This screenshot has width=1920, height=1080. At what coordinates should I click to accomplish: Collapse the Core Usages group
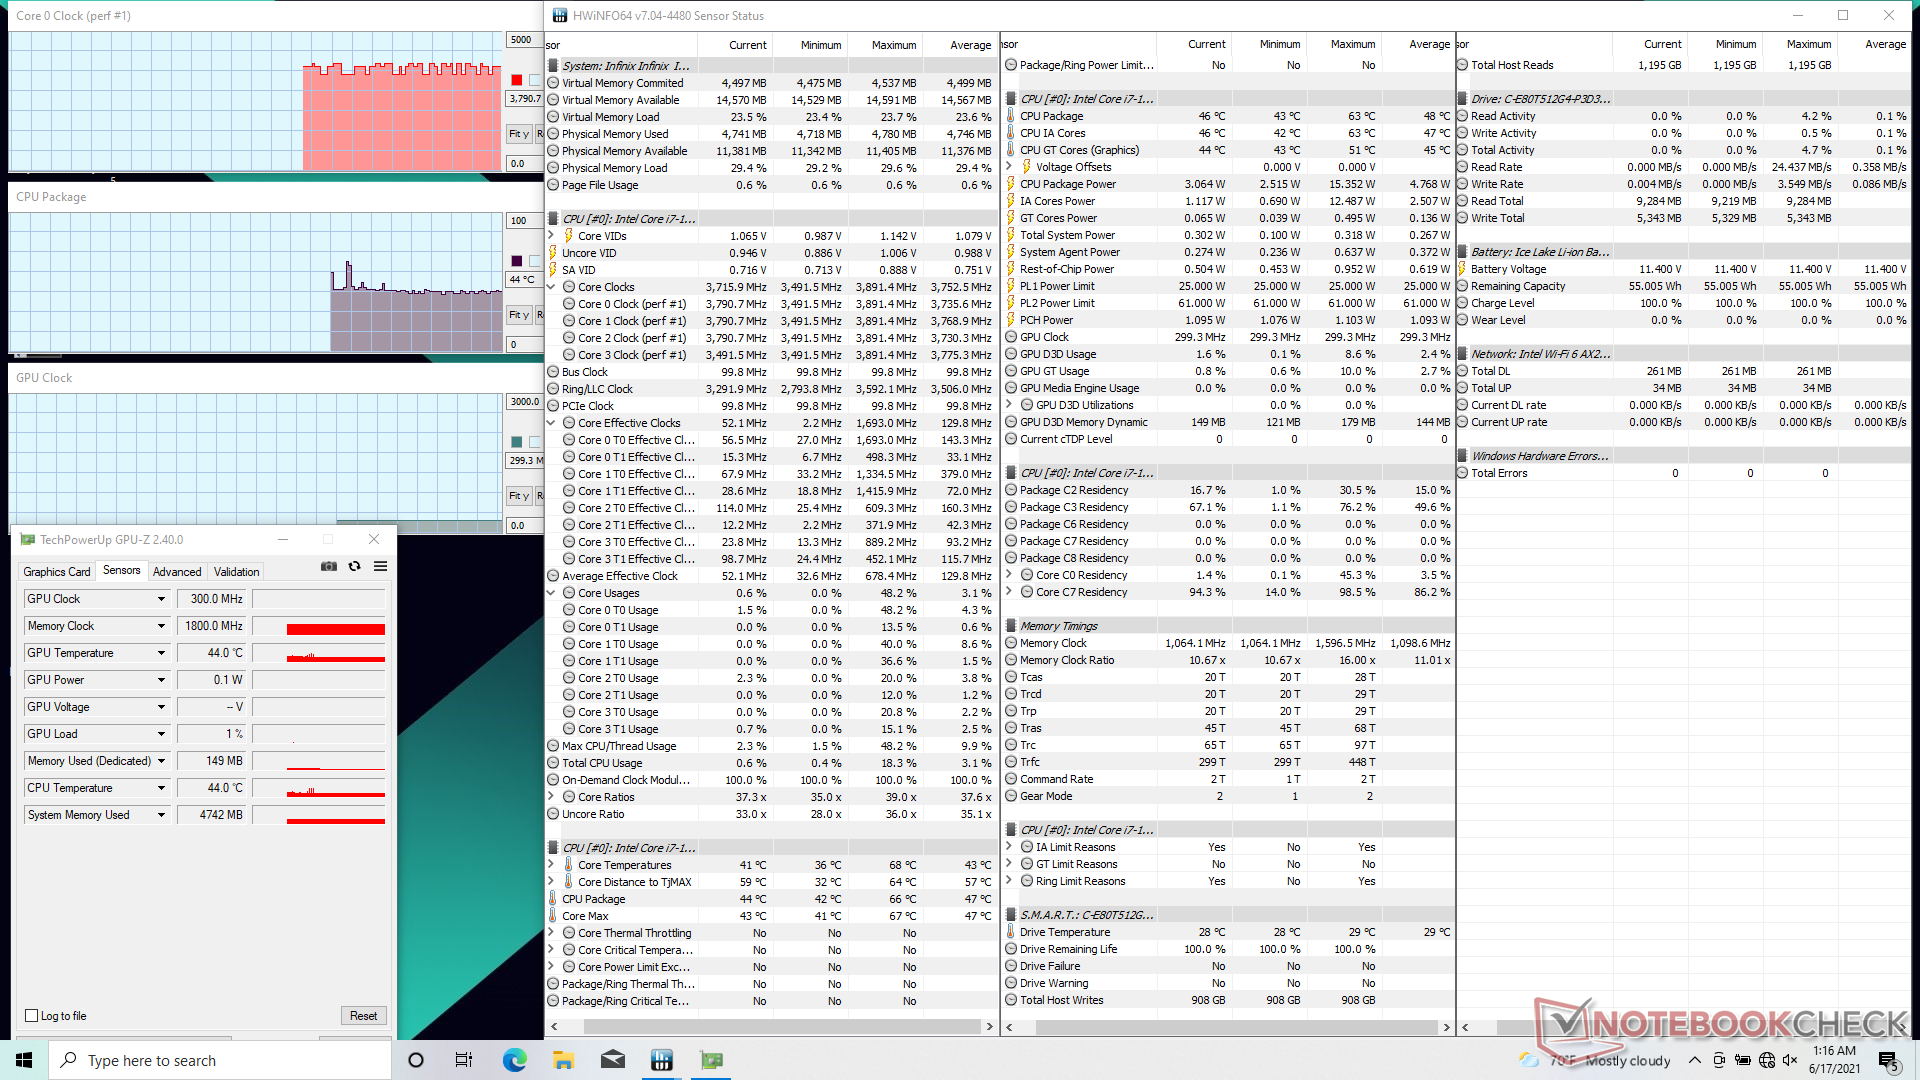[551, 593]
